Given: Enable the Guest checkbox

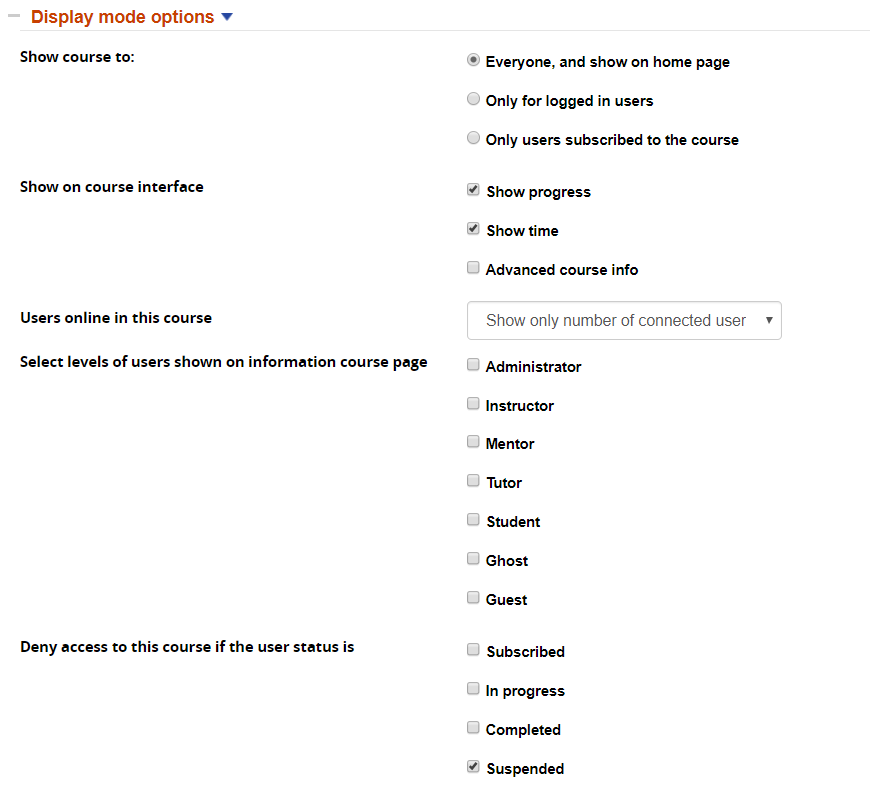Looking at the screenshot, I should [474, 599].
